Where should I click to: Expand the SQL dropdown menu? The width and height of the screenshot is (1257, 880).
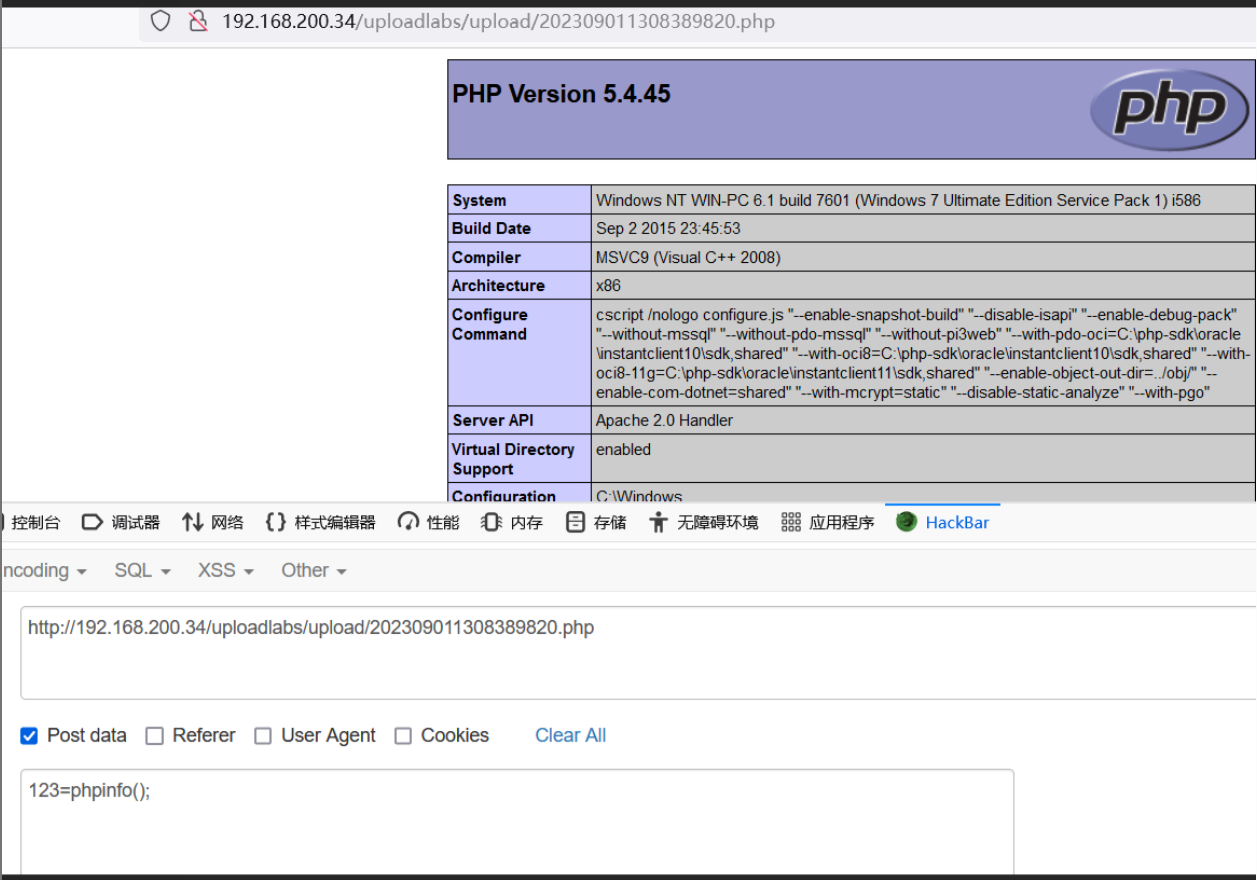pos(142,570)
